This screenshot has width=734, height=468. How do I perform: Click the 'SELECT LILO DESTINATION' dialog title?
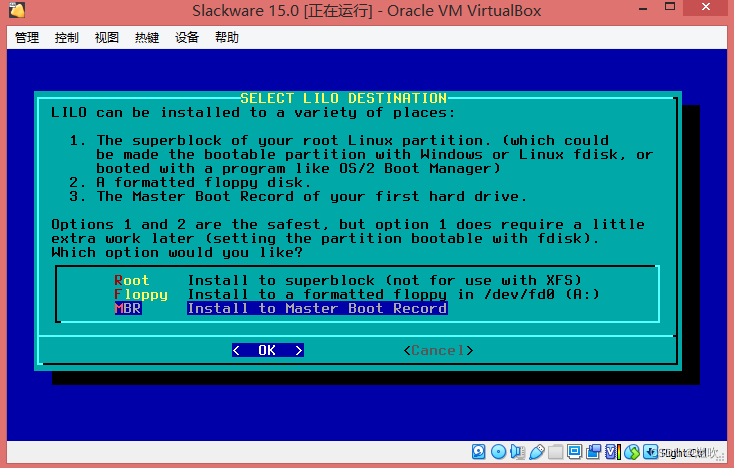point(344,98)
